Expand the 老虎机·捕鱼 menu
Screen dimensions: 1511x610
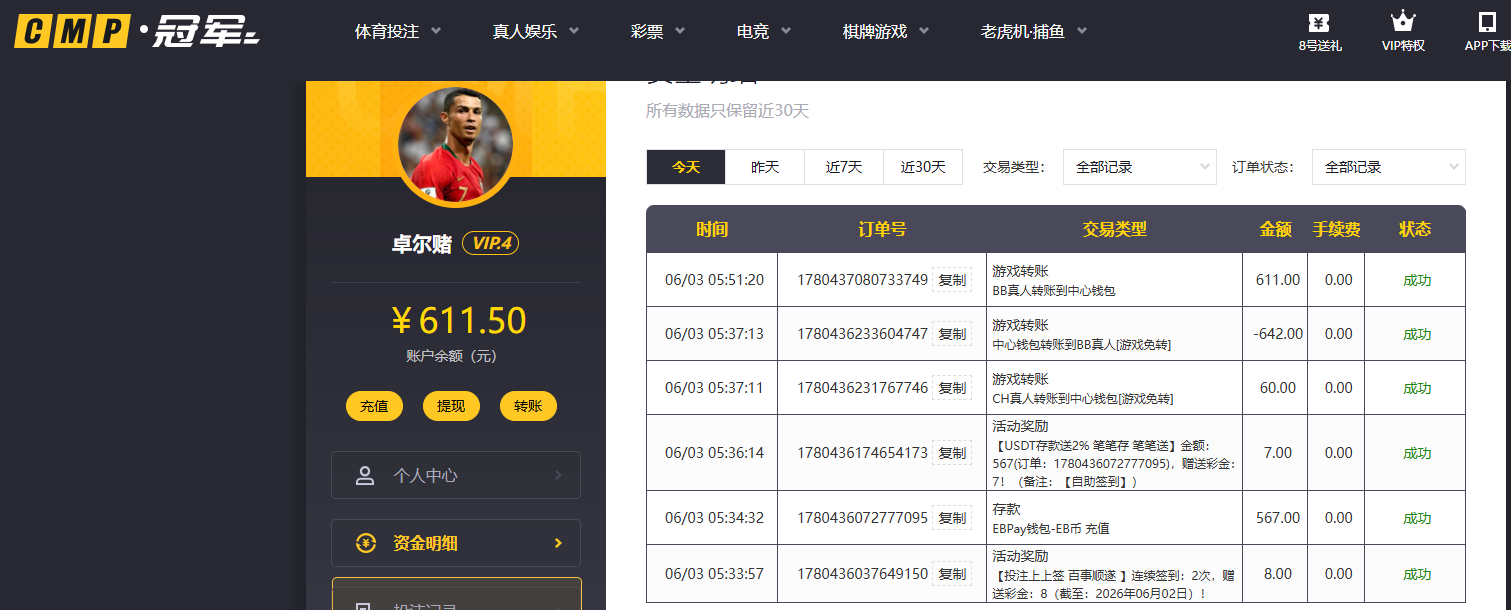click(x=1034, y=31)
